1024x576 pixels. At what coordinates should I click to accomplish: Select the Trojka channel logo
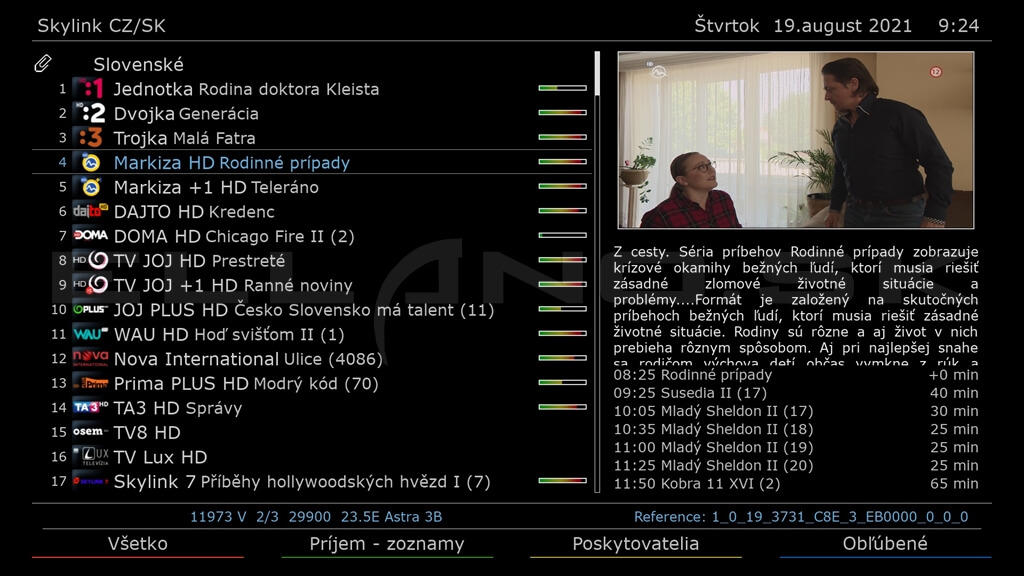coord(90,138)
